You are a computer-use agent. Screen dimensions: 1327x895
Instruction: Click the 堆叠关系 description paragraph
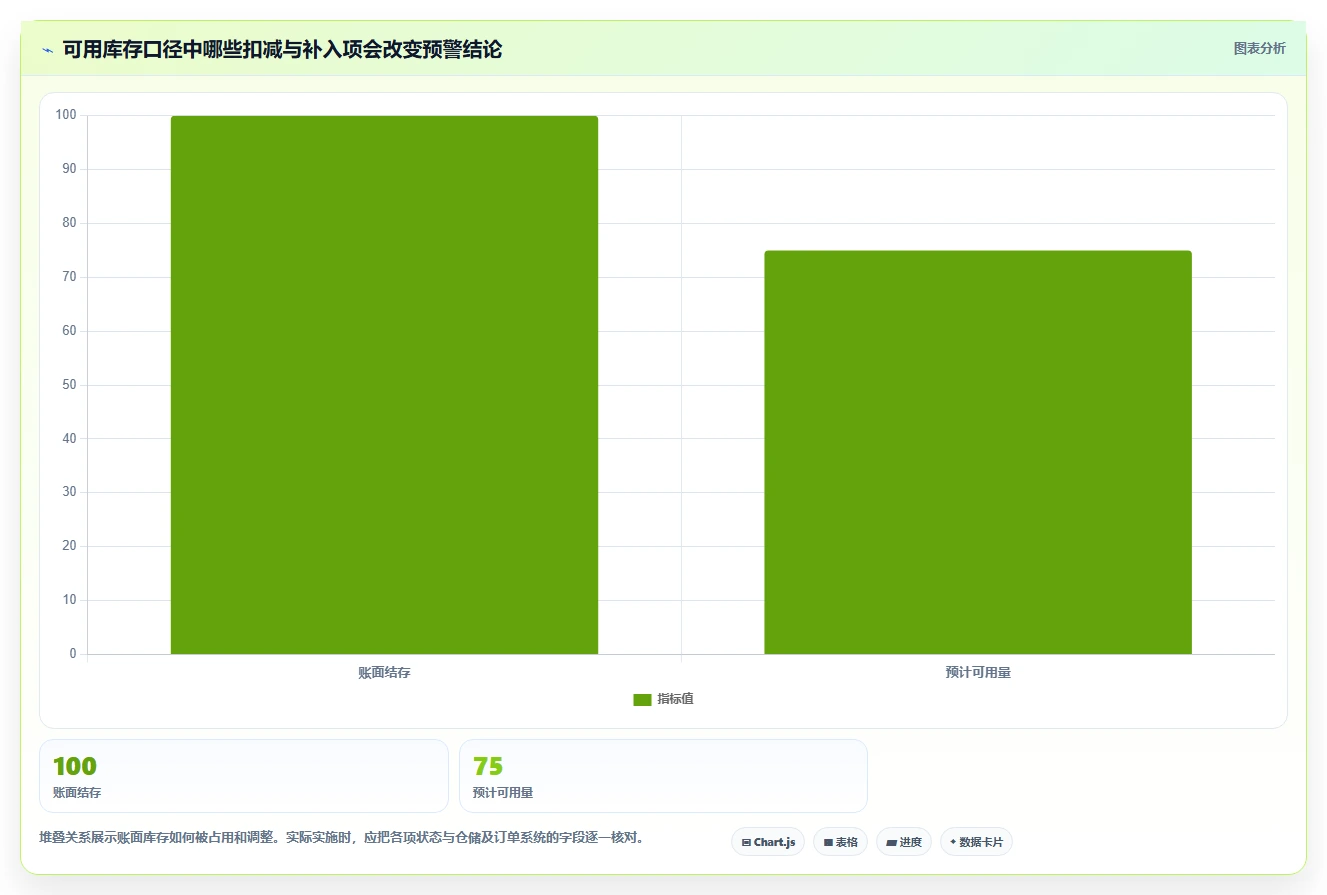tap(341, 837)
